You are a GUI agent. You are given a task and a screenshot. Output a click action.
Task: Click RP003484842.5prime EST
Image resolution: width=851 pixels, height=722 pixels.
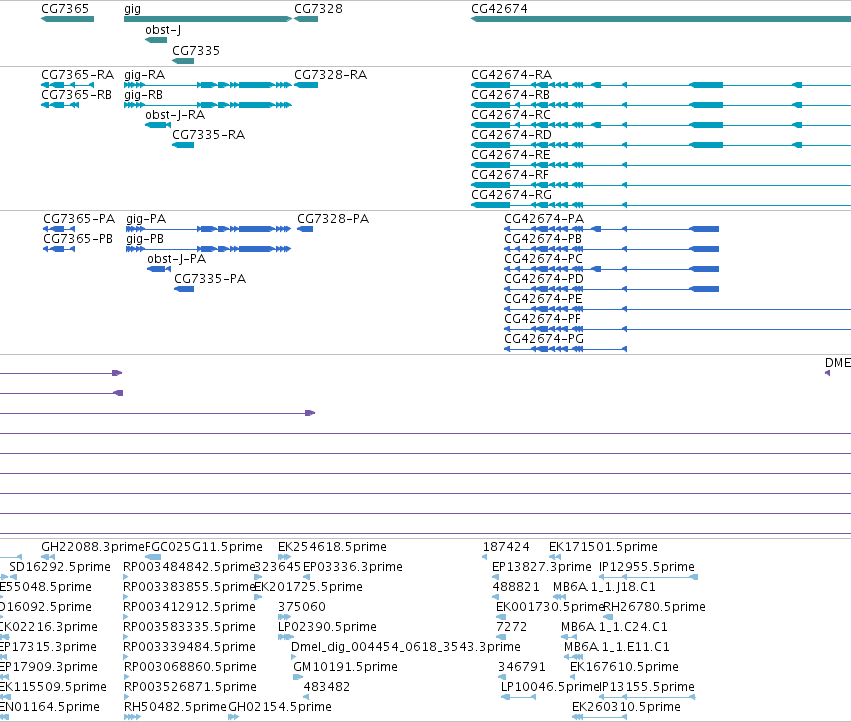click(126, 577)
